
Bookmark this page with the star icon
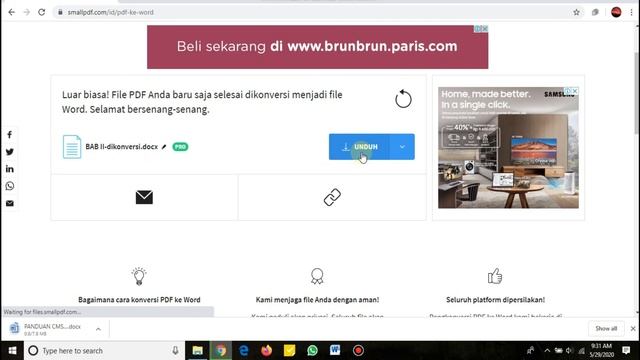(x=576, y=12)
